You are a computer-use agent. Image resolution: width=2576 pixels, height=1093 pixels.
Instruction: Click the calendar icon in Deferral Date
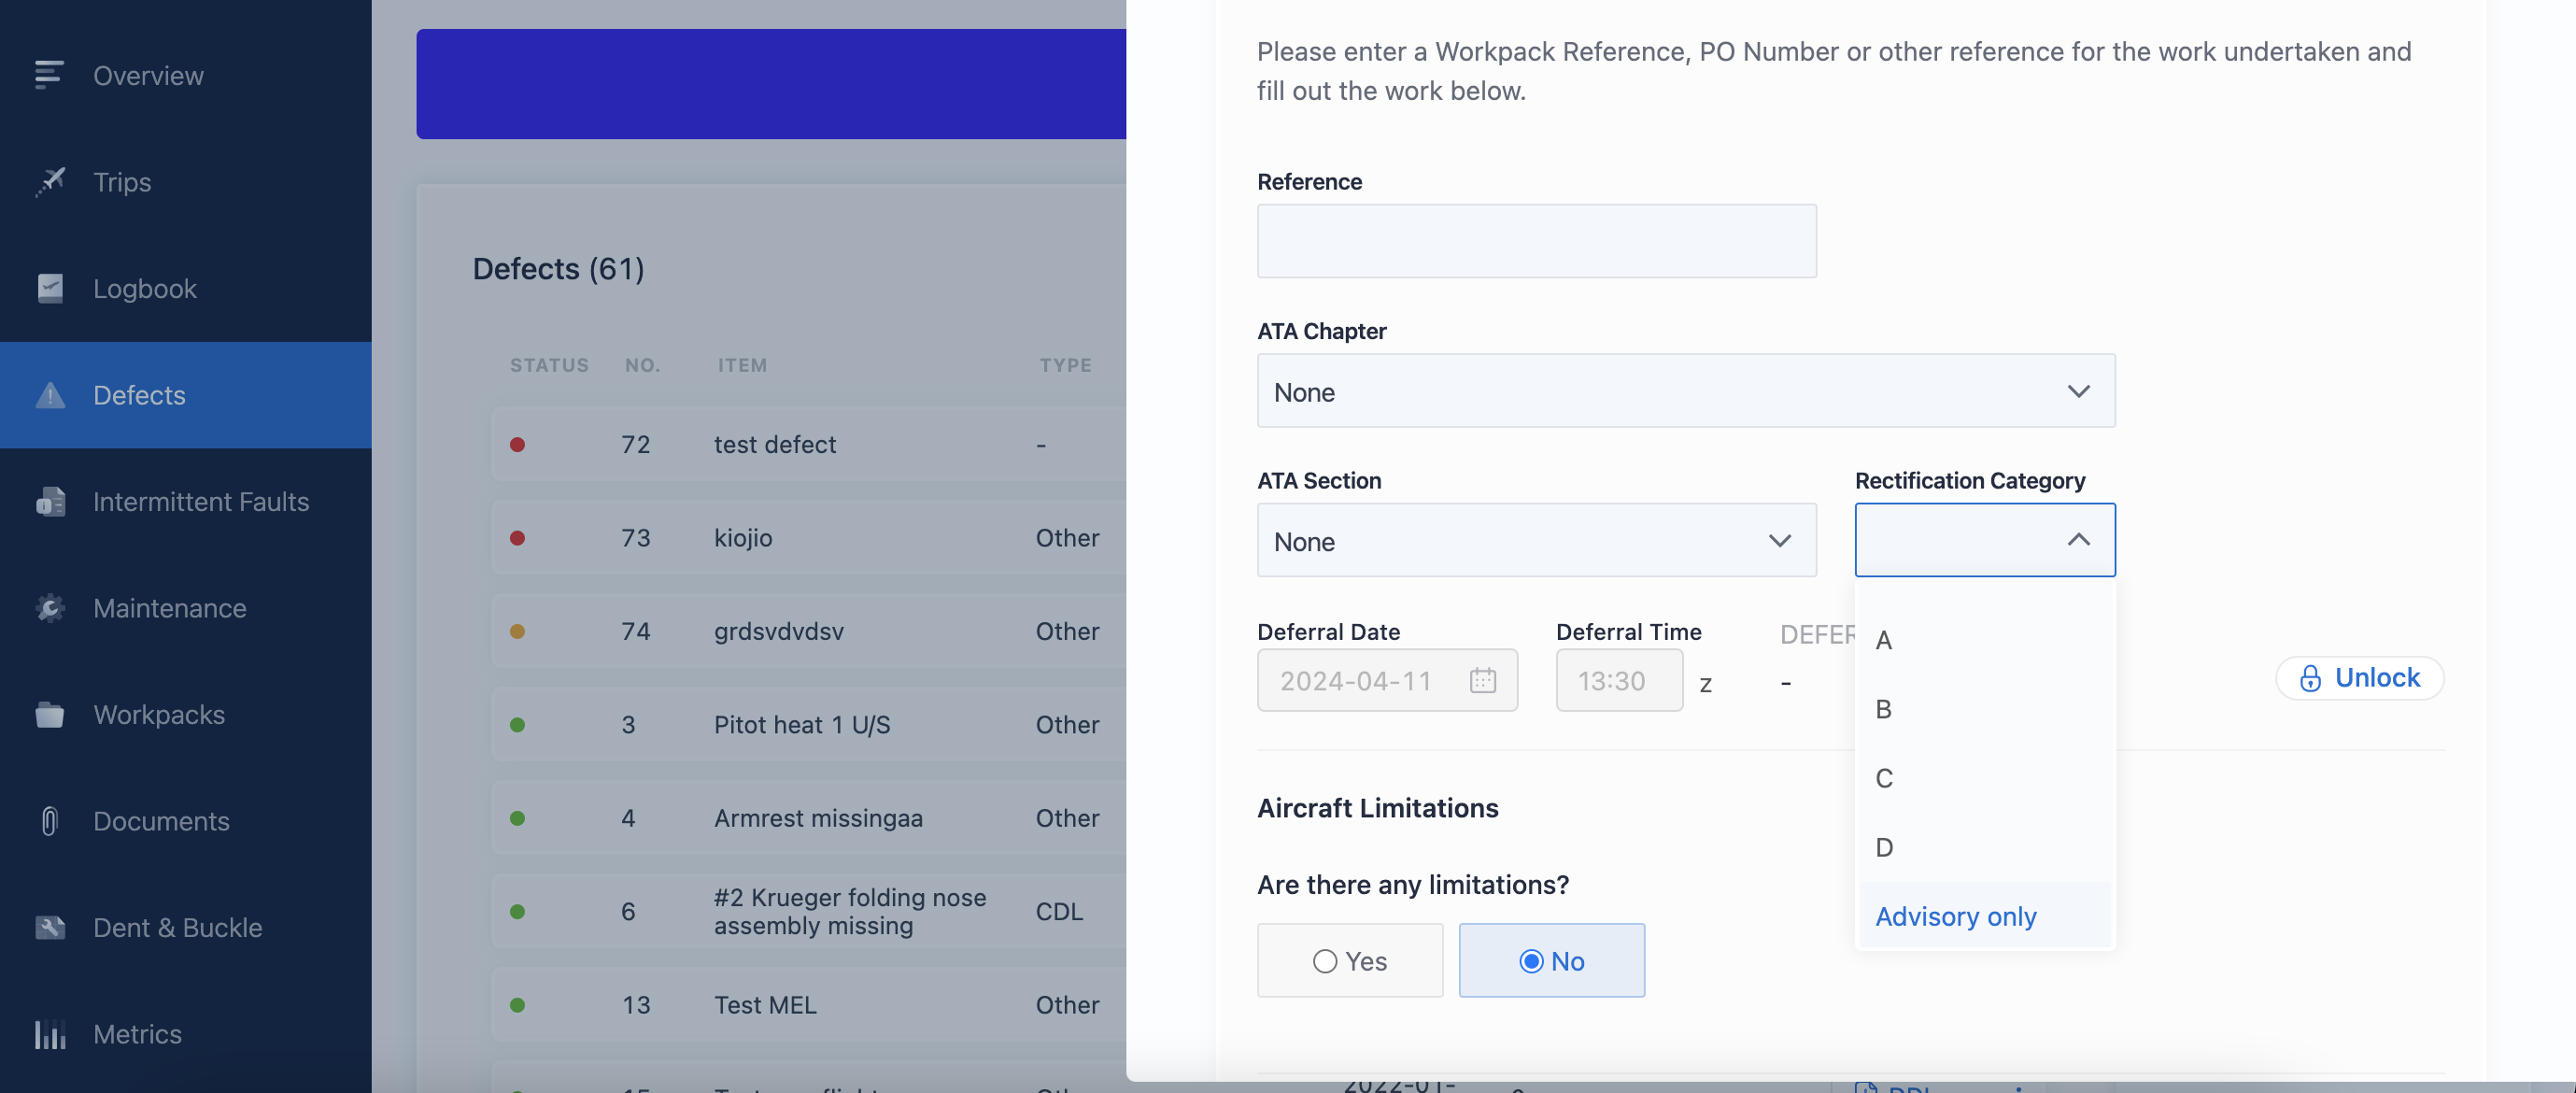pos(1482,680)
